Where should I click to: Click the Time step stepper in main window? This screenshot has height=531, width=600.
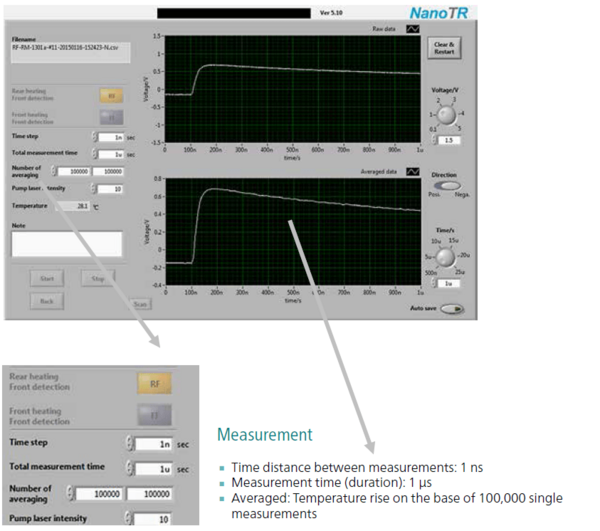pyautogui.click(x=95, y=137)
